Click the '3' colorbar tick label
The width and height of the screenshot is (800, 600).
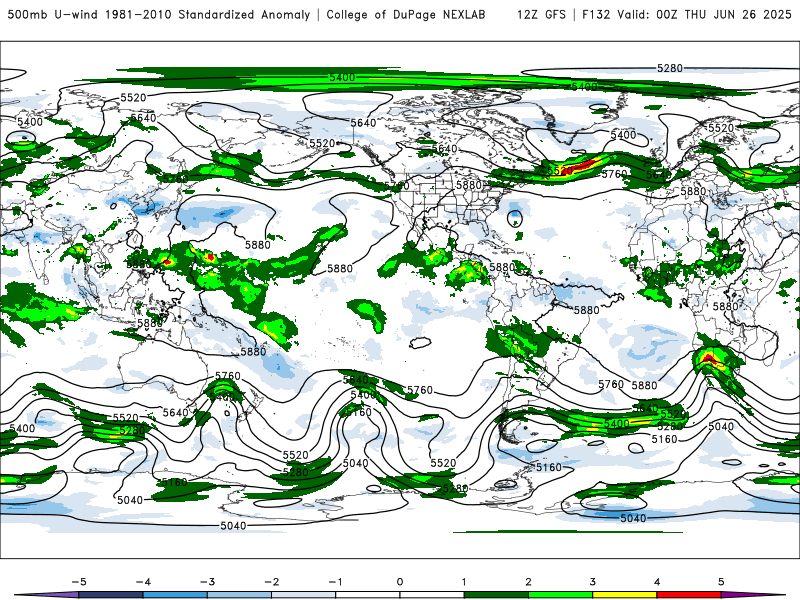click(593, 582)
